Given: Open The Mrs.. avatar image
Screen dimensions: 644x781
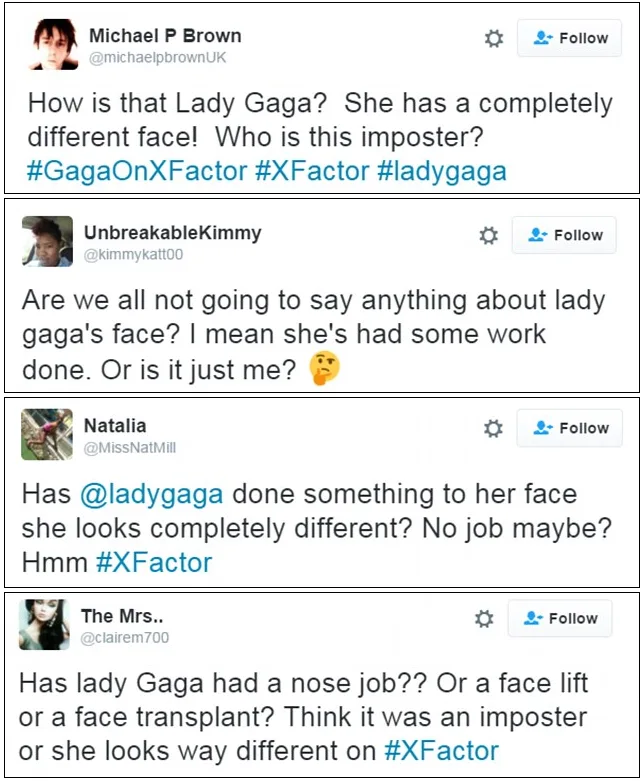Looking at the screenshot, I should (44, 625).
